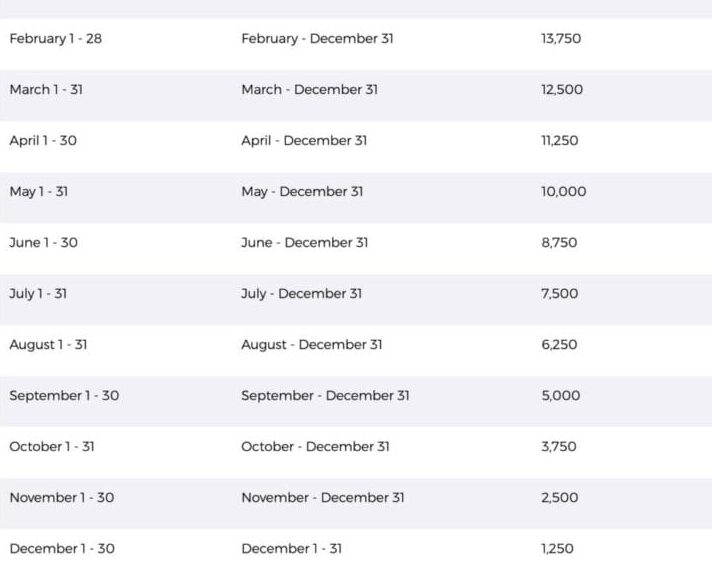The image size is (712, 568).
Task: Select the May 1 - 31 date cell
Action: click(x=39, y=192)
